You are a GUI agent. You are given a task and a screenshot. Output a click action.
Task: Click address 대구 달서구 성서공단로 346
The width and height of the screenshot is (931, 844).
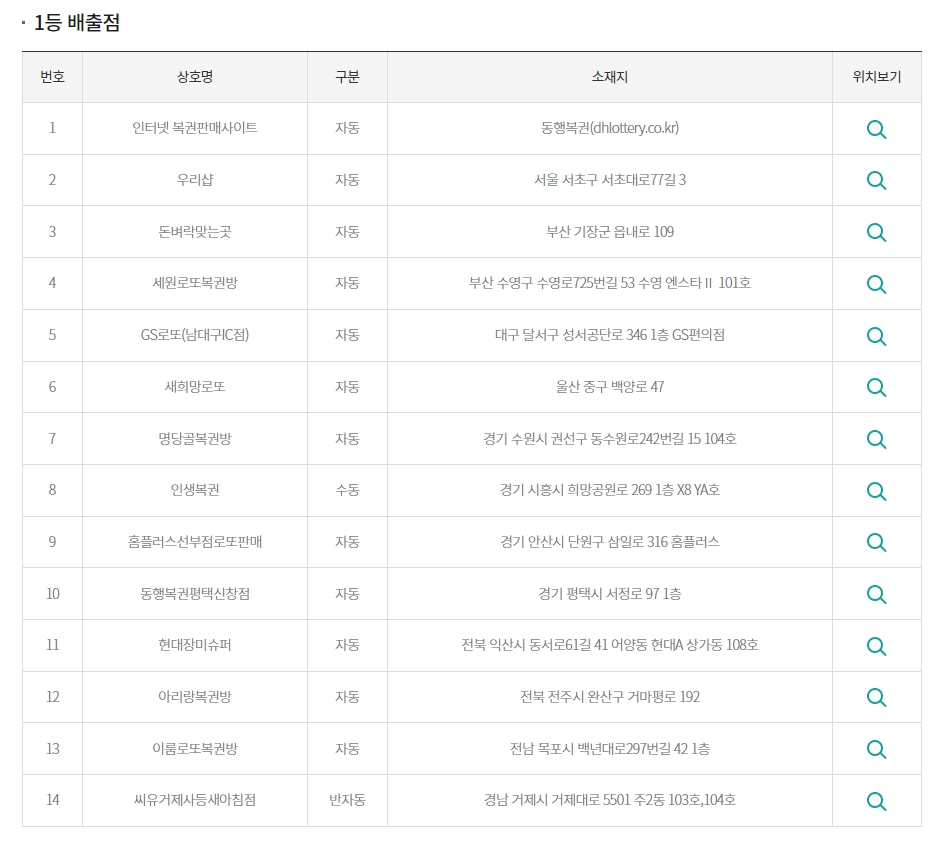coord(571,335)
